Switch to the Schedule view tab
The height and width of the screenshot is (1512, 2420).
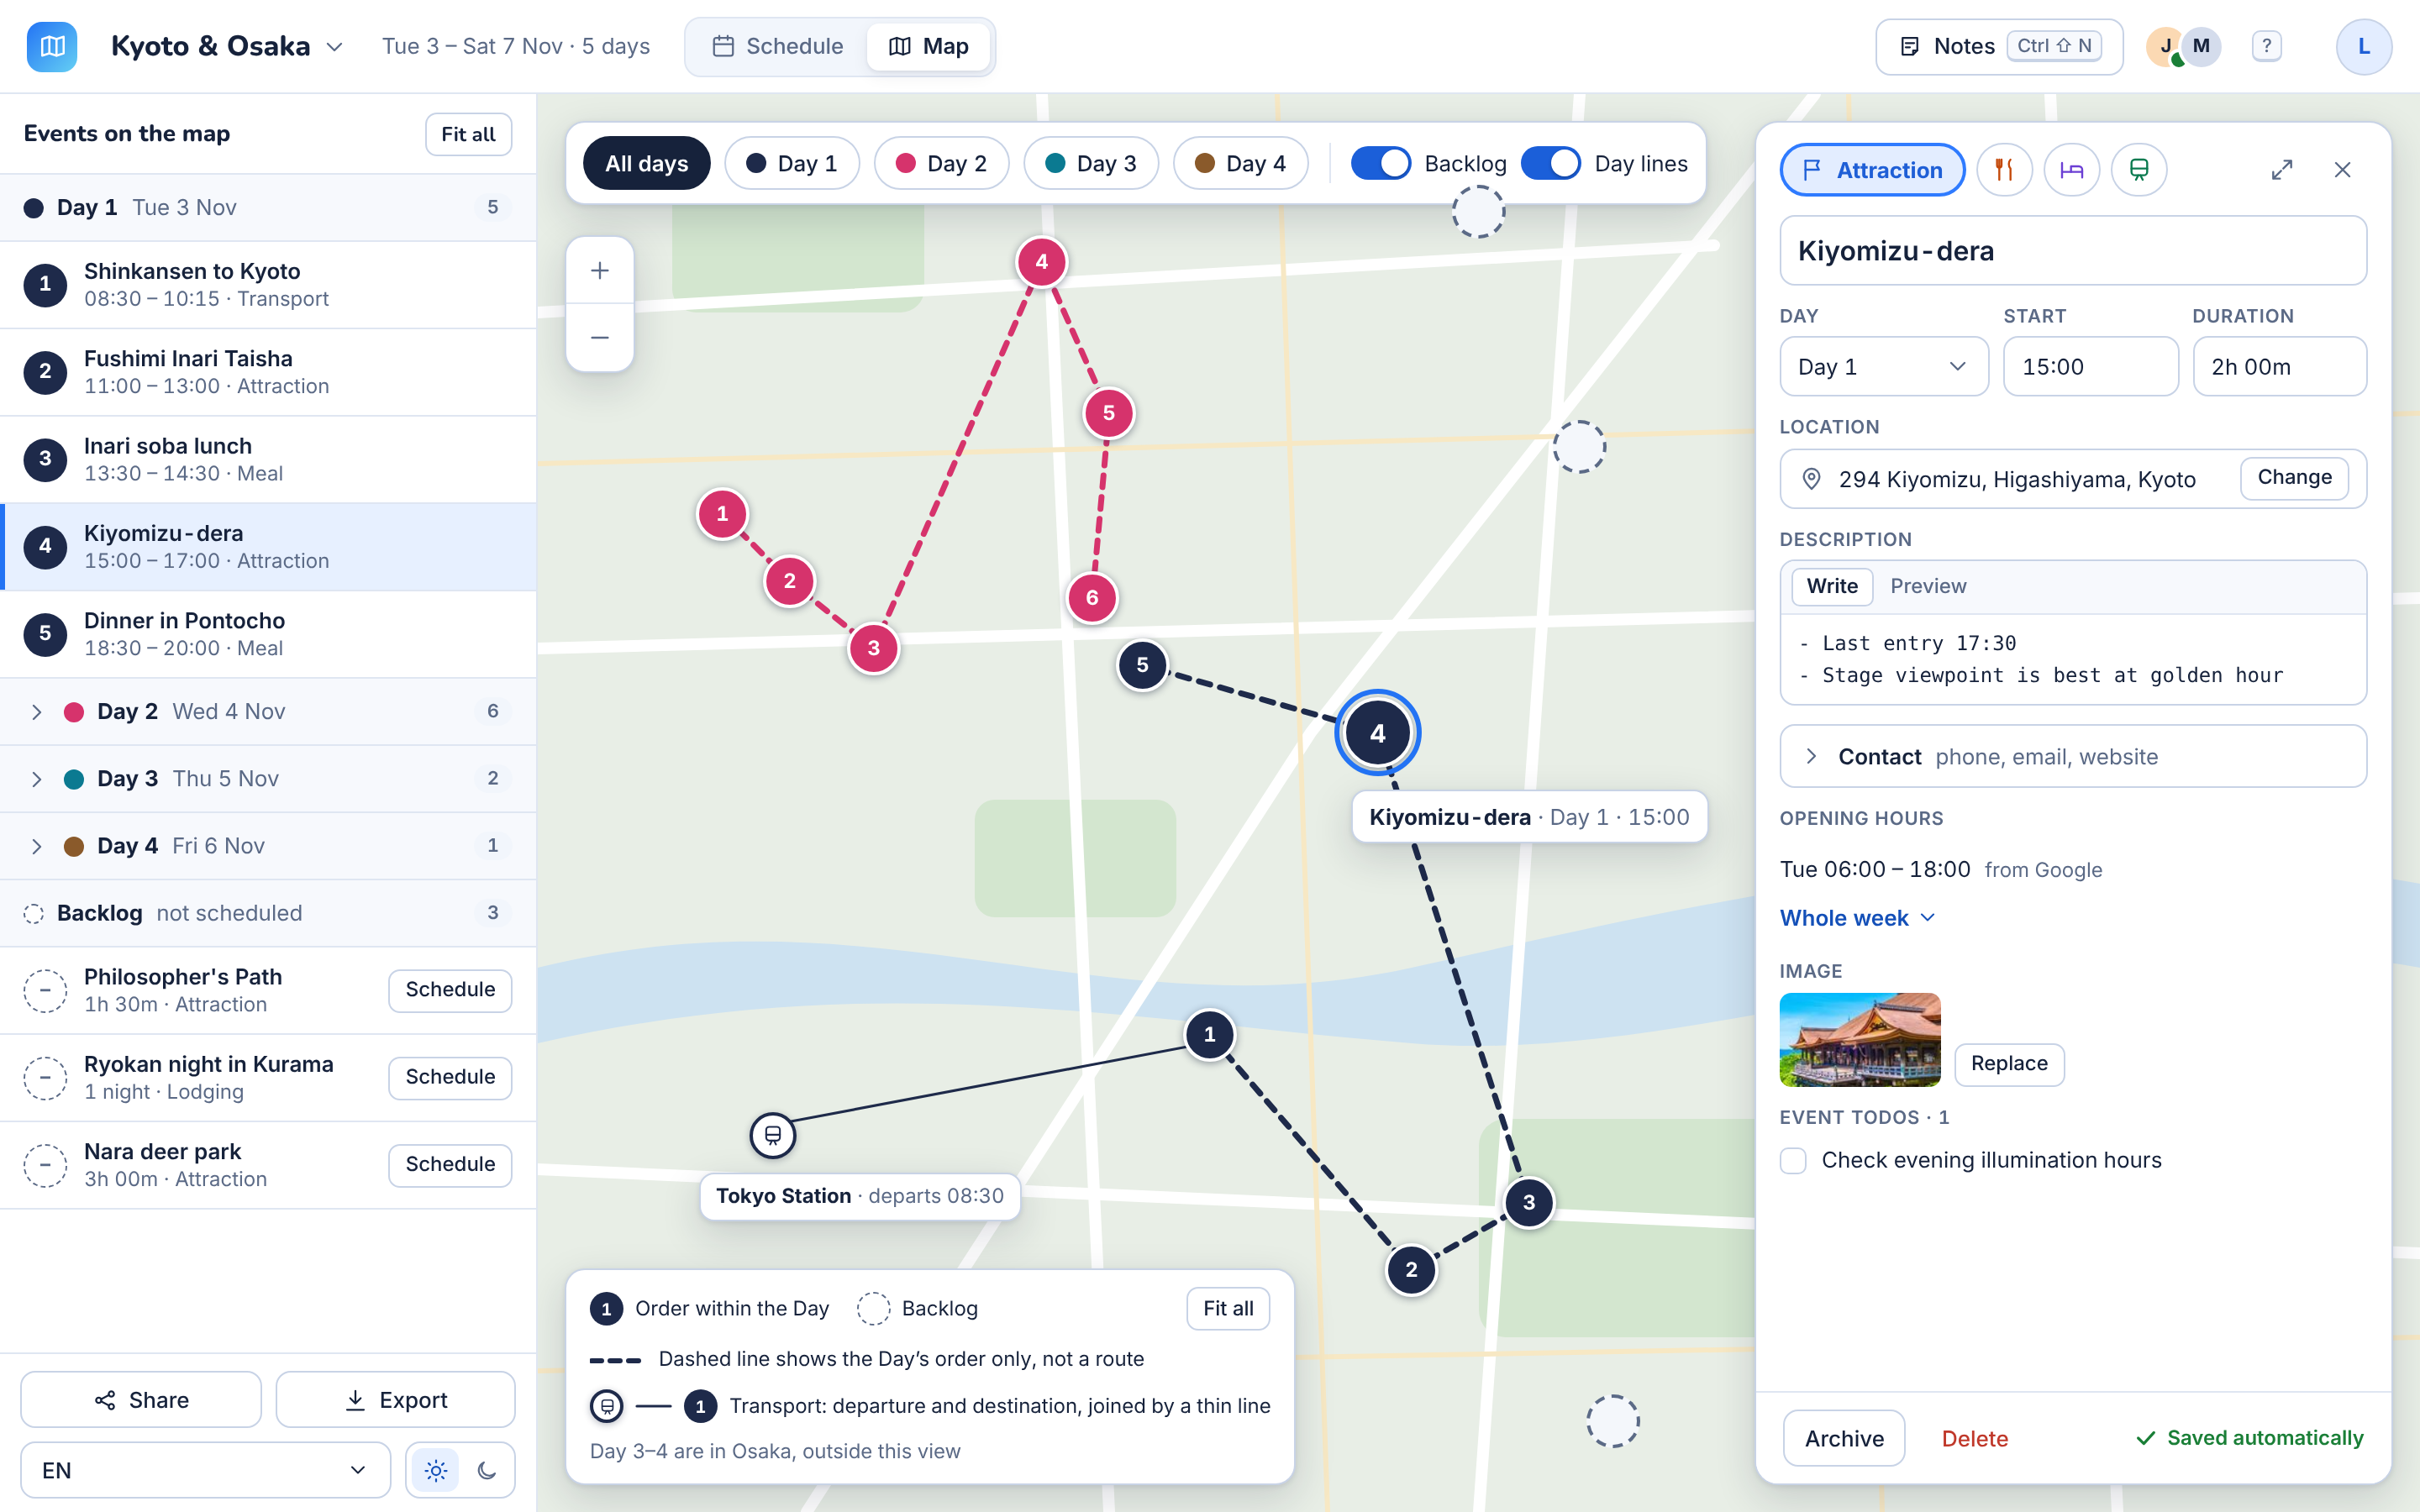[778, 46]
